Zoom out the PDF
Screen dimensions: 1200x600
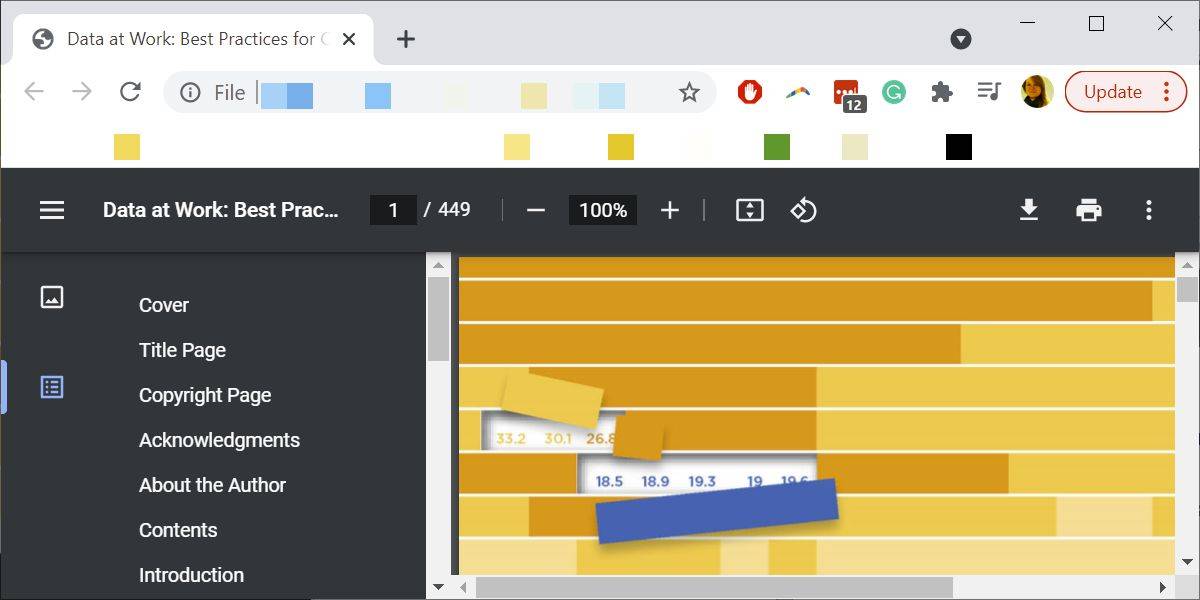pyautogui.click(x=536, y=210)
